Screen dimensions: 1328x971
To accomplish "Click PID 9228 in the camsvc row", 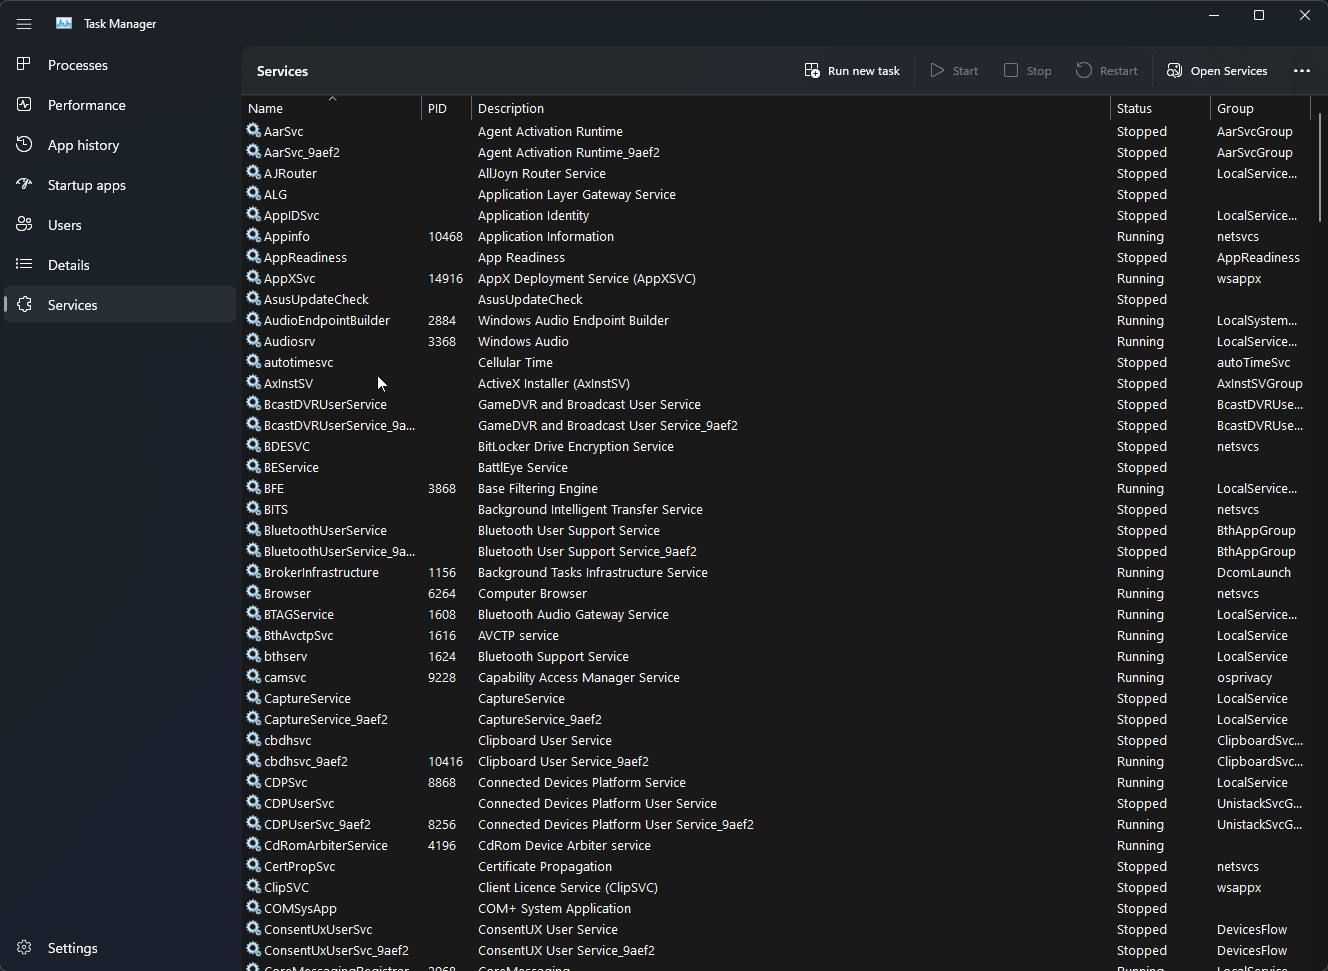I will (442, 677).
